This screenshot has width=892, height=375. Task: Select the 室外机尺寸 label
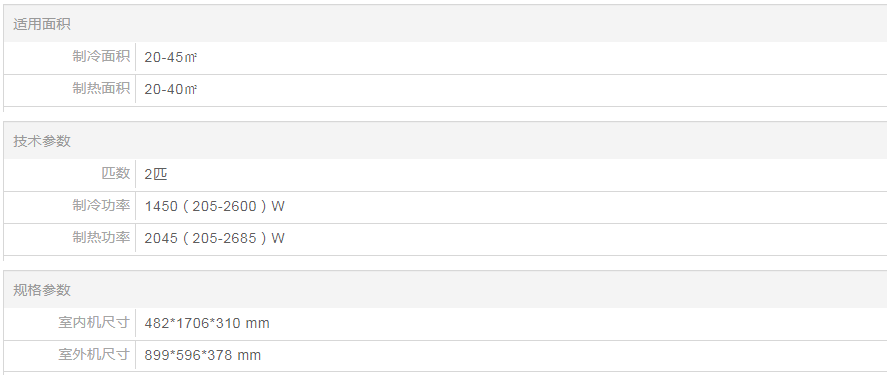[x=94, y=355]
